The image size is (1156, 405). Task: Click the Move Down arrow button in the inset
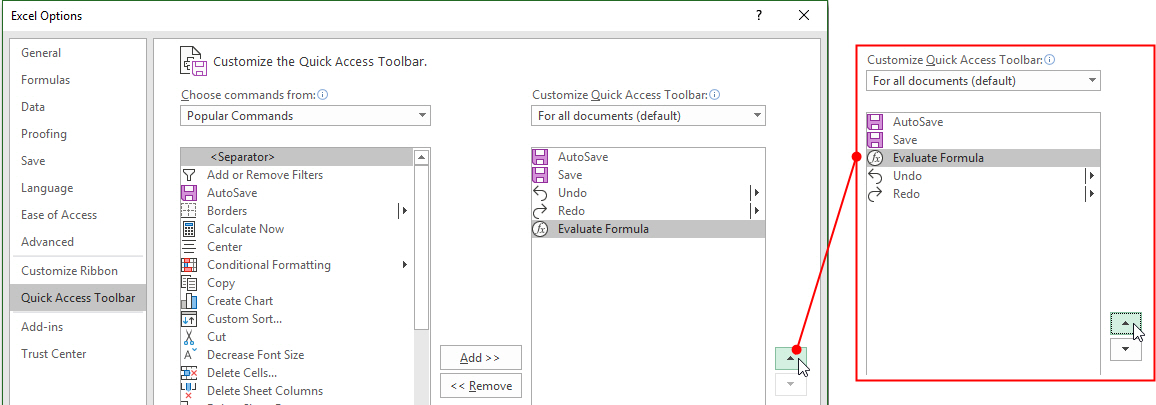(1125, 348)
